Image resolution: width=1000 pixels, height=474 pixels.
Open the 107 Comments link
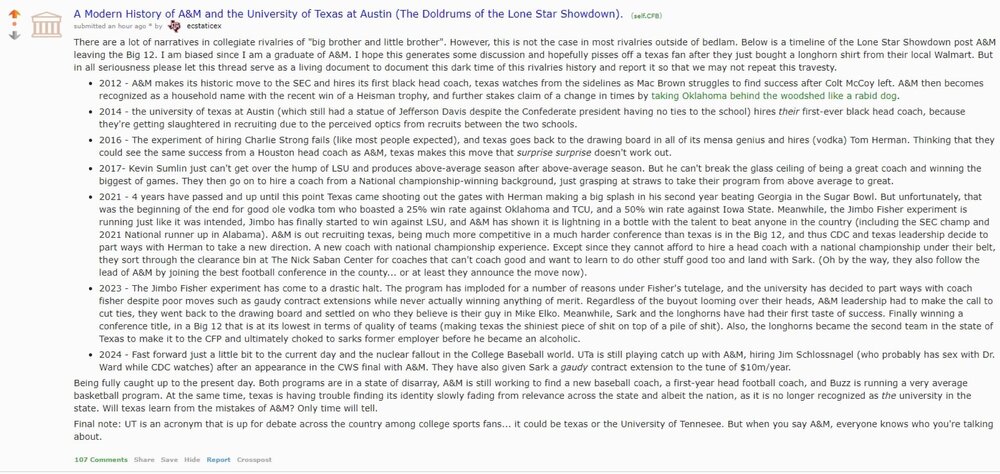pos(100,460)
